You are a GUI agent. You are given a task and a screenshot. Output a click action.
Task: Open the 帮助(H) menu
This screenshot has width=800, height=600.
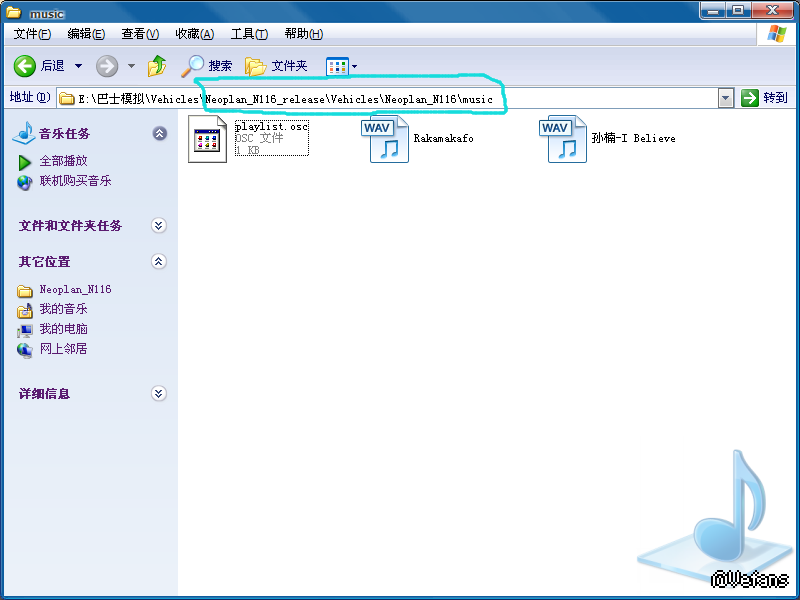304,34
